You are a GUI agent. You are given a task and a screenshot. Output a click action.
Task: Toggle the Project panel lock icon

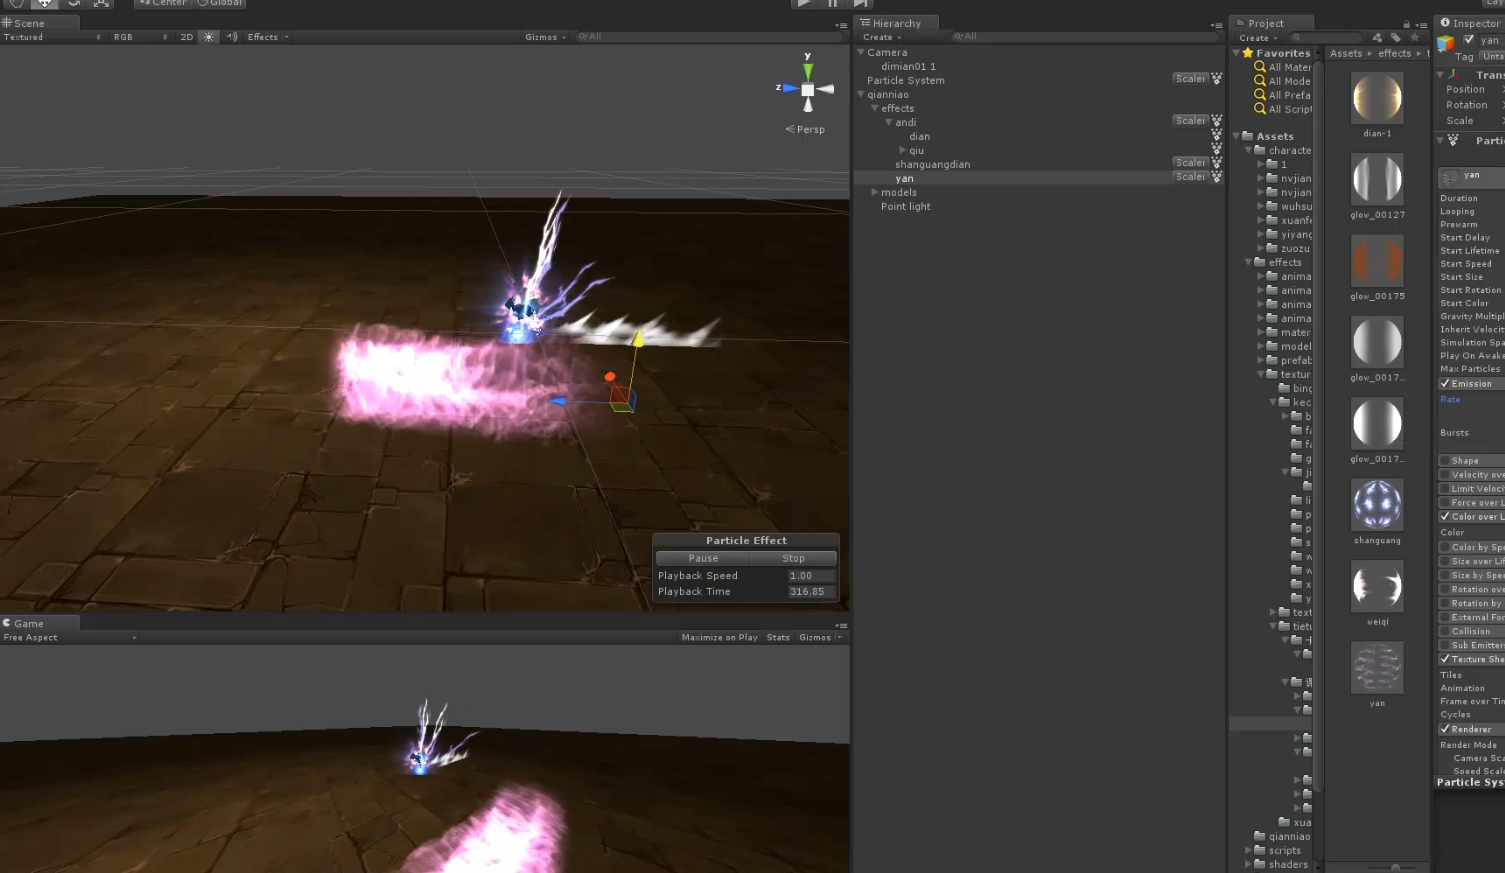pos(1406,24)
